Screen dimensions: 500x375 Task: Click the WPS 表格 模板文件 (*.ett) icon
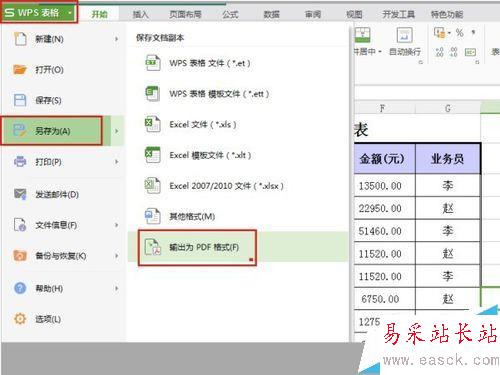pyautogui.click(x=153, y=93)
